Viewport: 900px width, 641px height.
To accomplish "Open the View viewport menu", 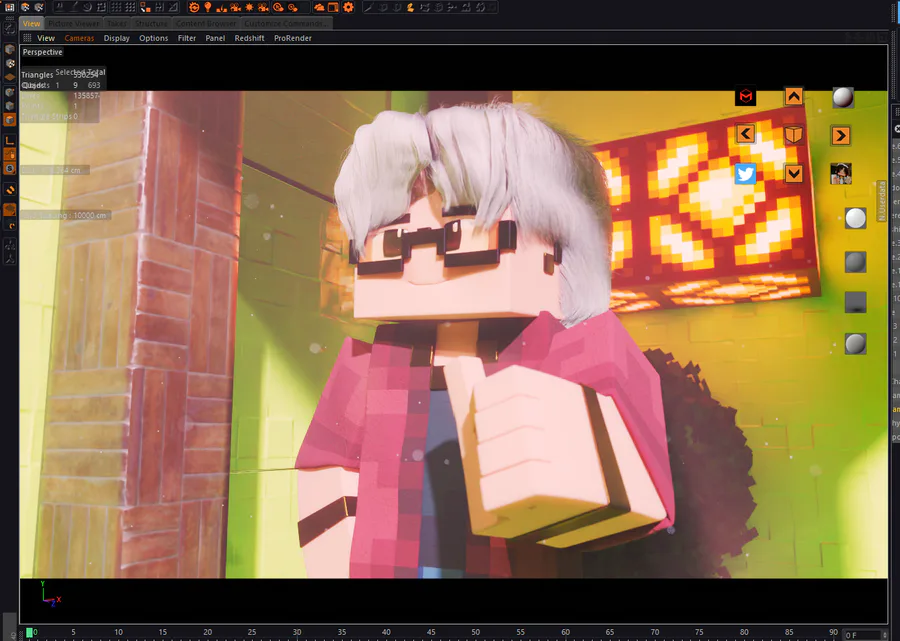I will click(x=46, y=38).
